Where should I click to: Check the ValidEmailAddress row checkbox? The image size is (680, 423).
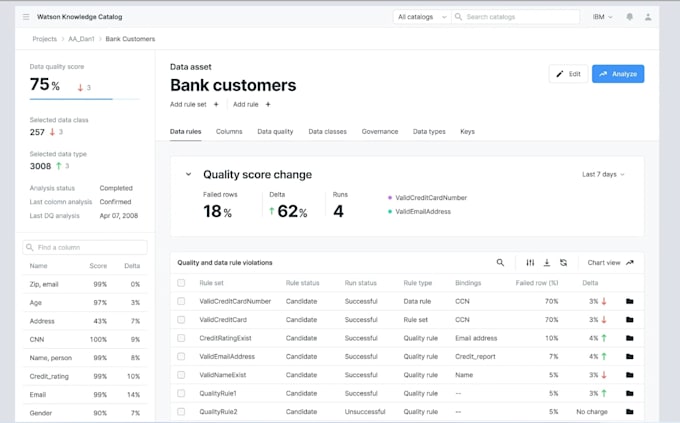click(x=181, y=357)
